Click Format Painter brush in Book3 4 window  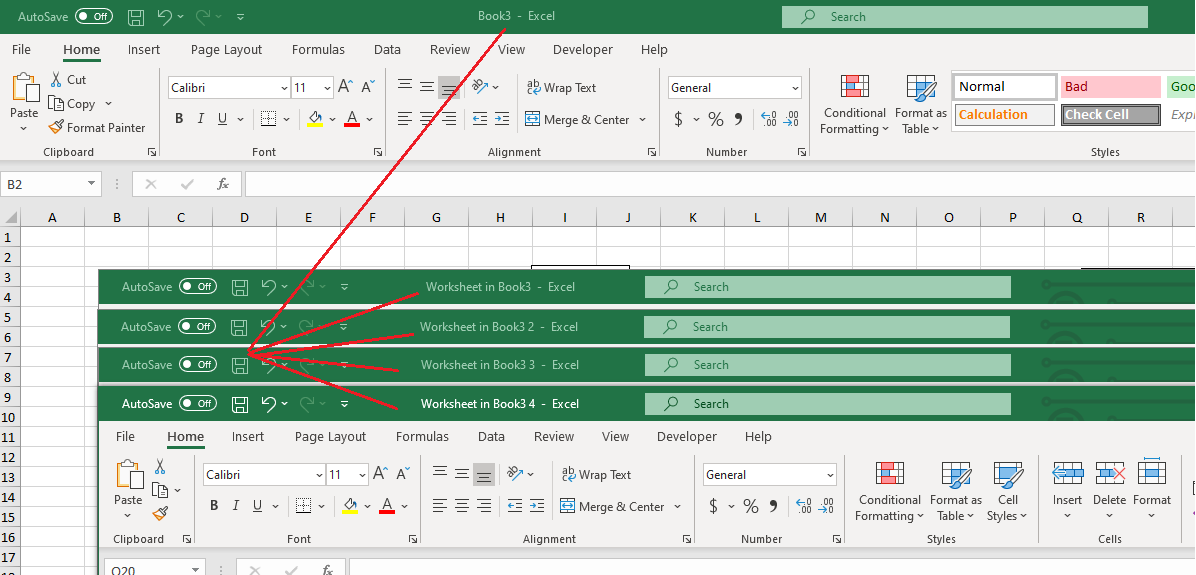click(x=160, y=514)
